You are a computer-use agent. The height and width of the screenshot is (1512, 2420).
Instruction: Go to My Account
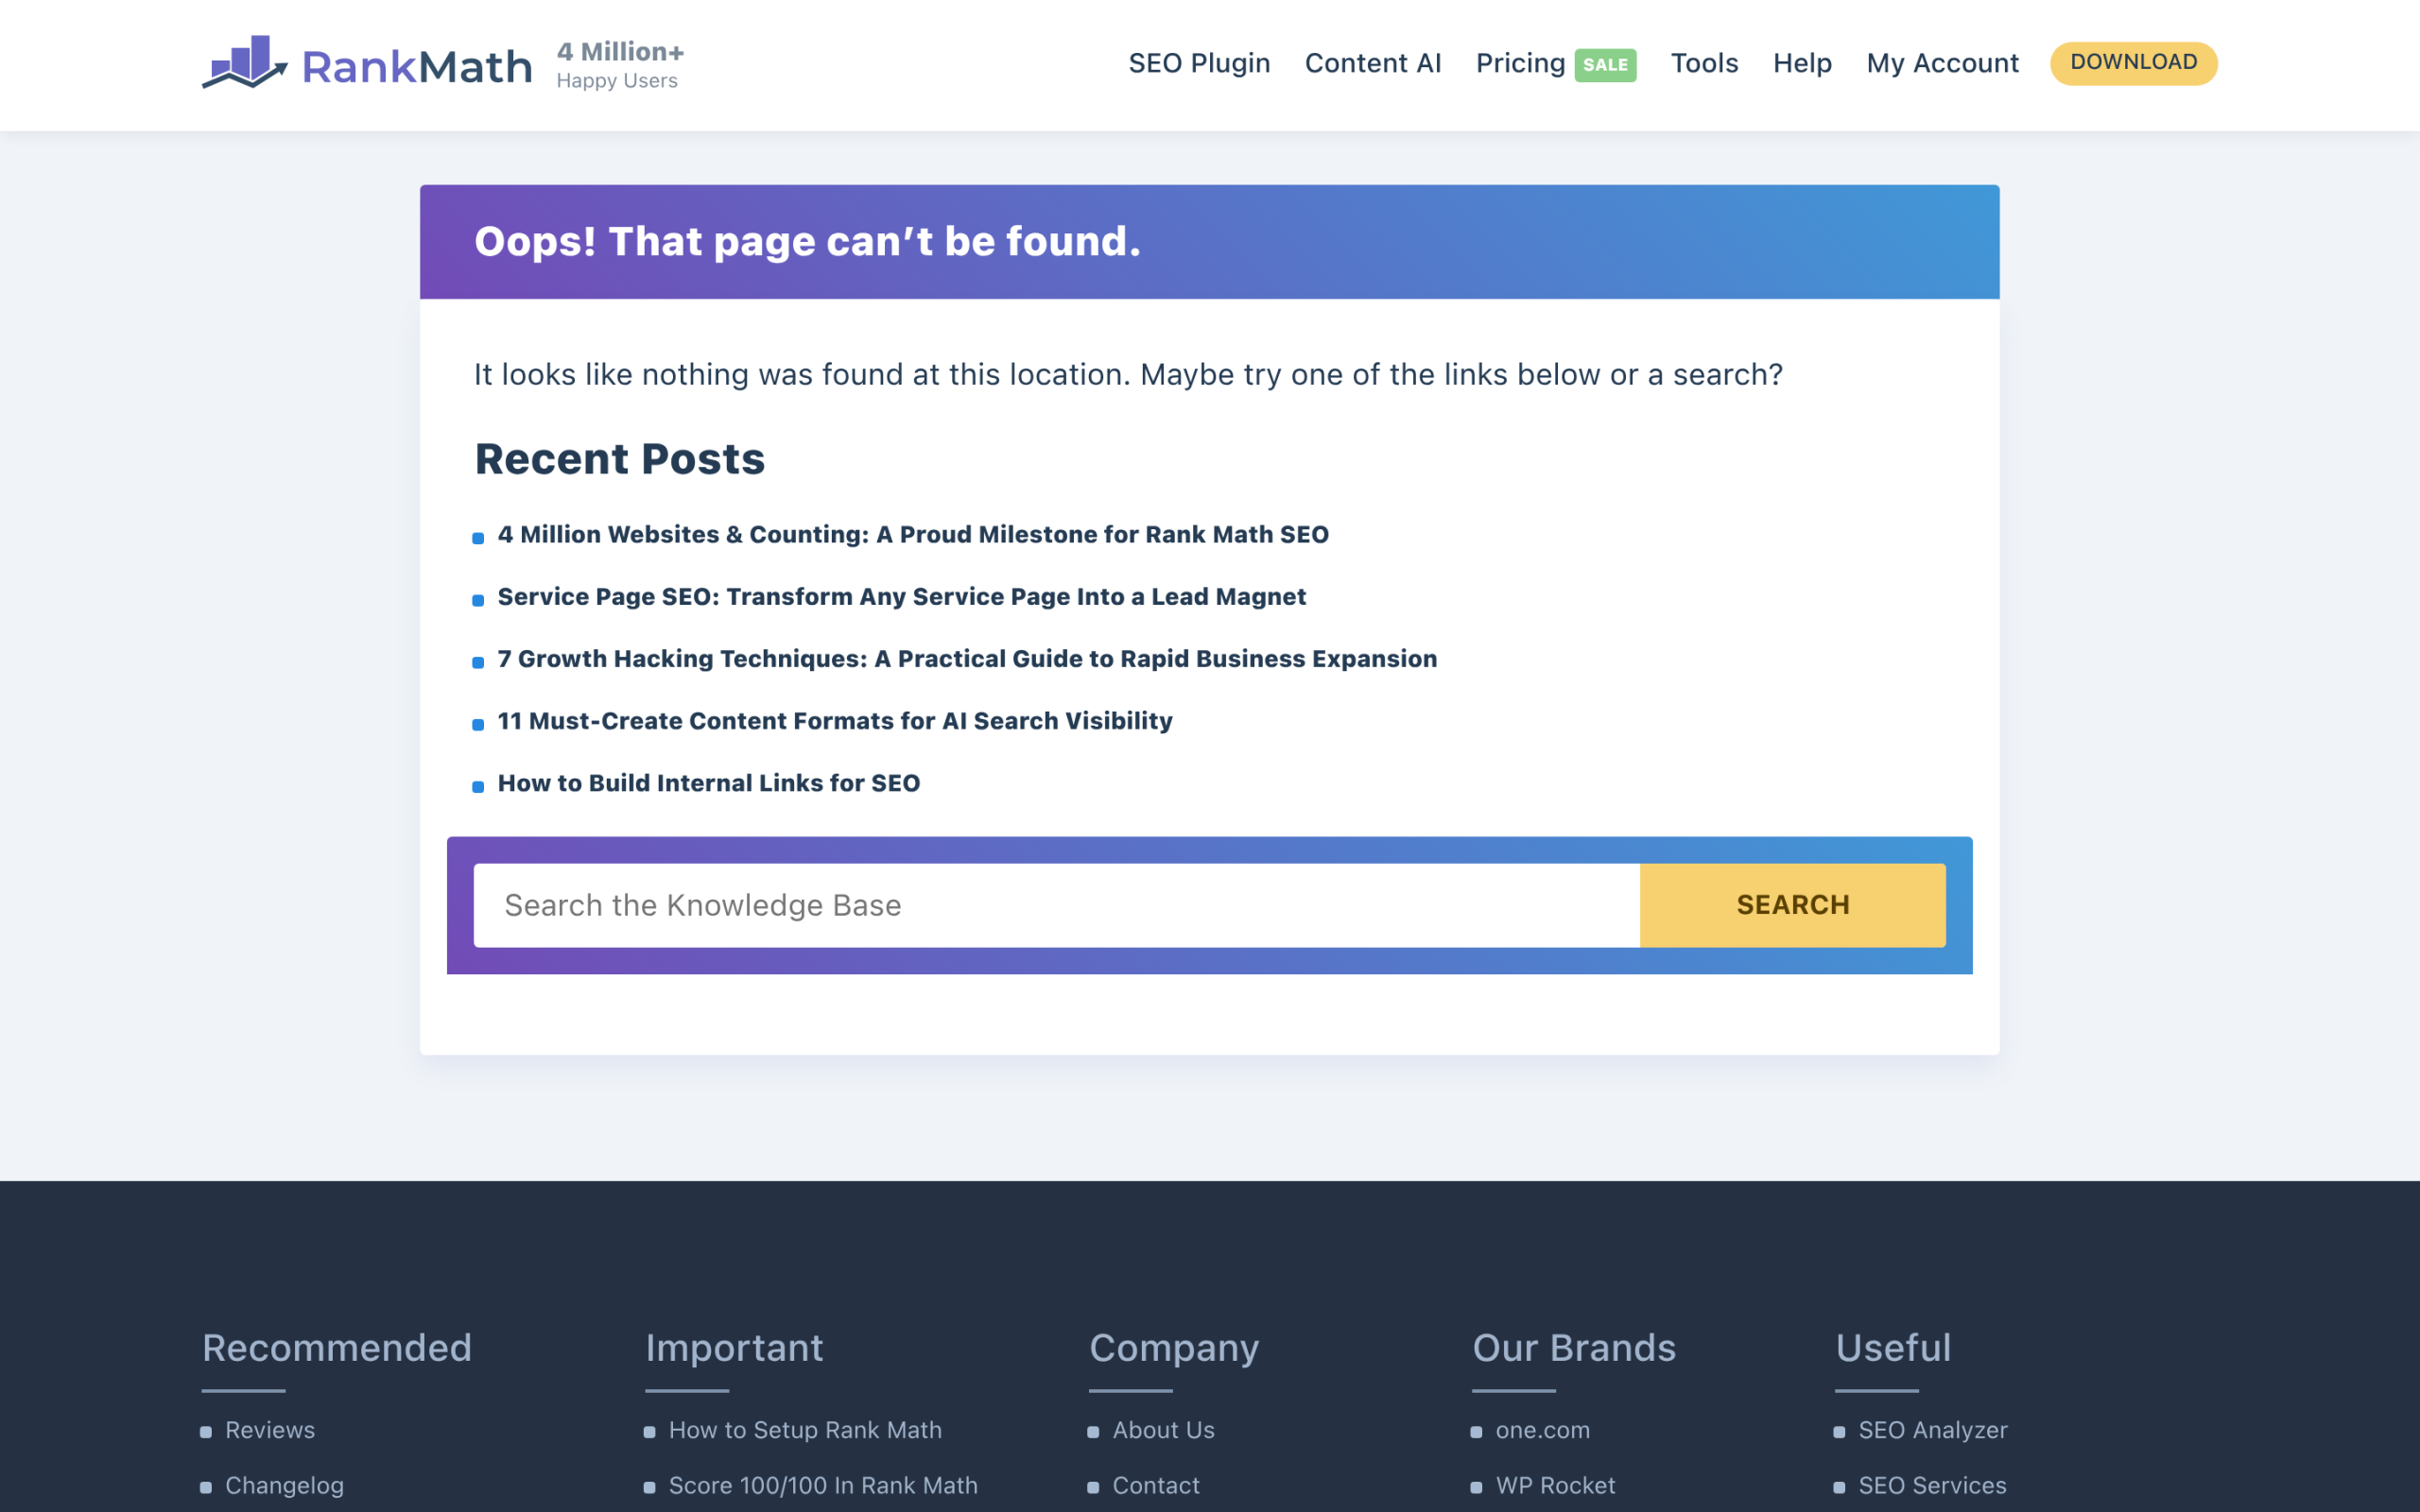pos(1942,63)
